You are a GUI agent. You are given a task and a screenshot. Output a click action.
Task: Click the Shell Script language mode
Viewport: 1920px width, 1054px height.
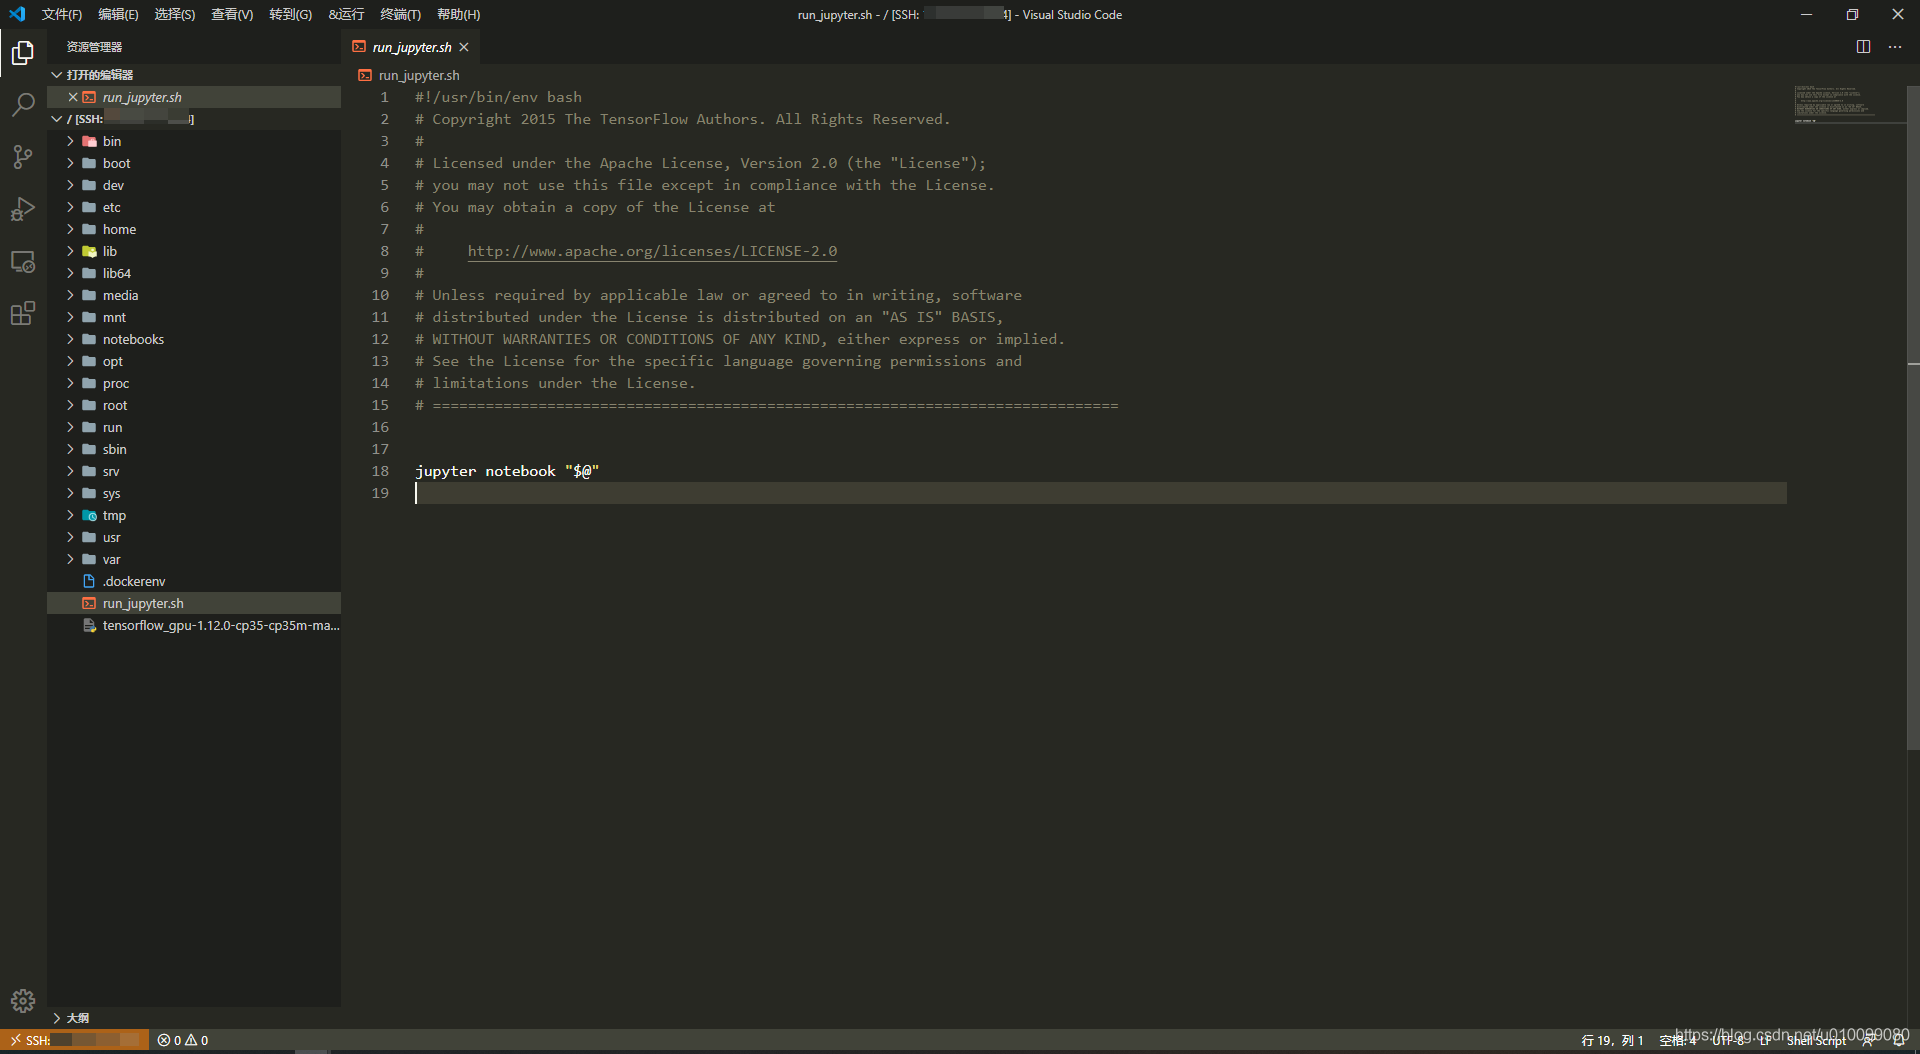[1816, 1040]
